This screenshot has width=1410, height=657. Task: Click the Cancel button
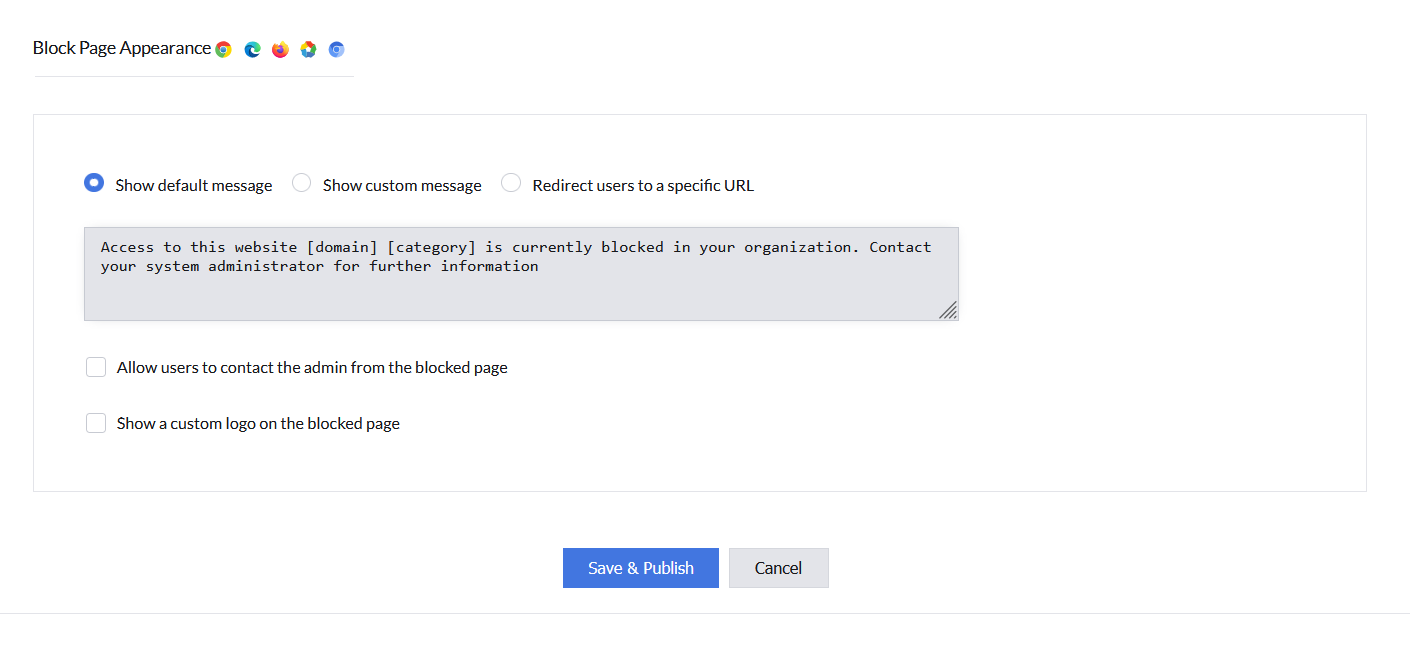778,568
